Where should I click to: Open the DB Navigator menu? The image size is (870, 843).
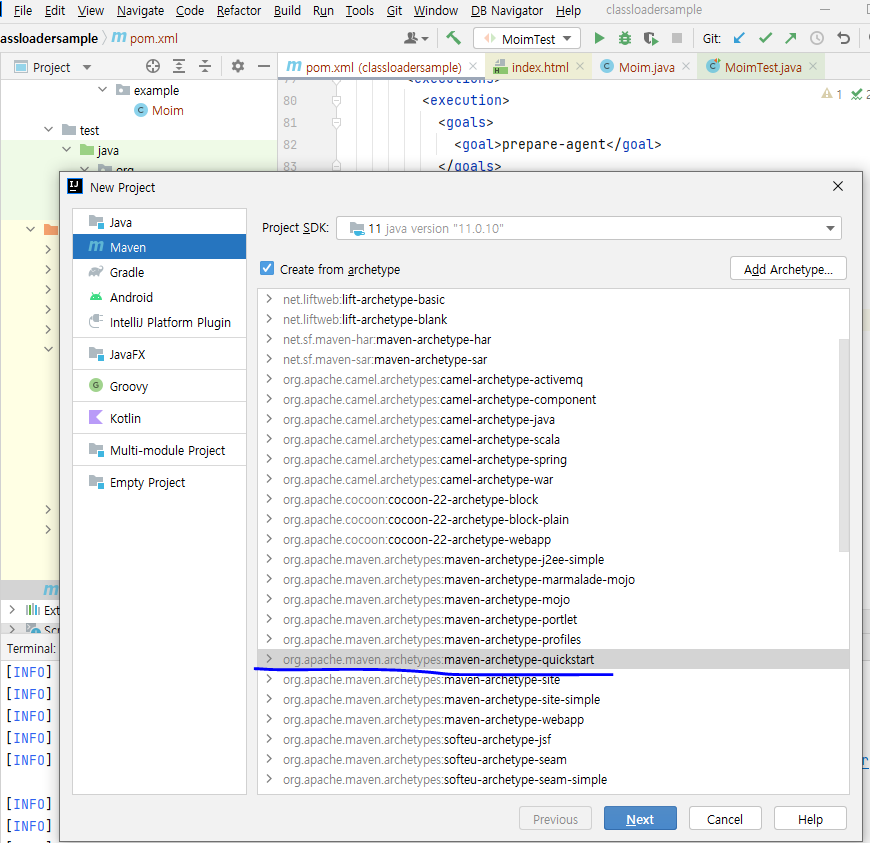point(507,11)
